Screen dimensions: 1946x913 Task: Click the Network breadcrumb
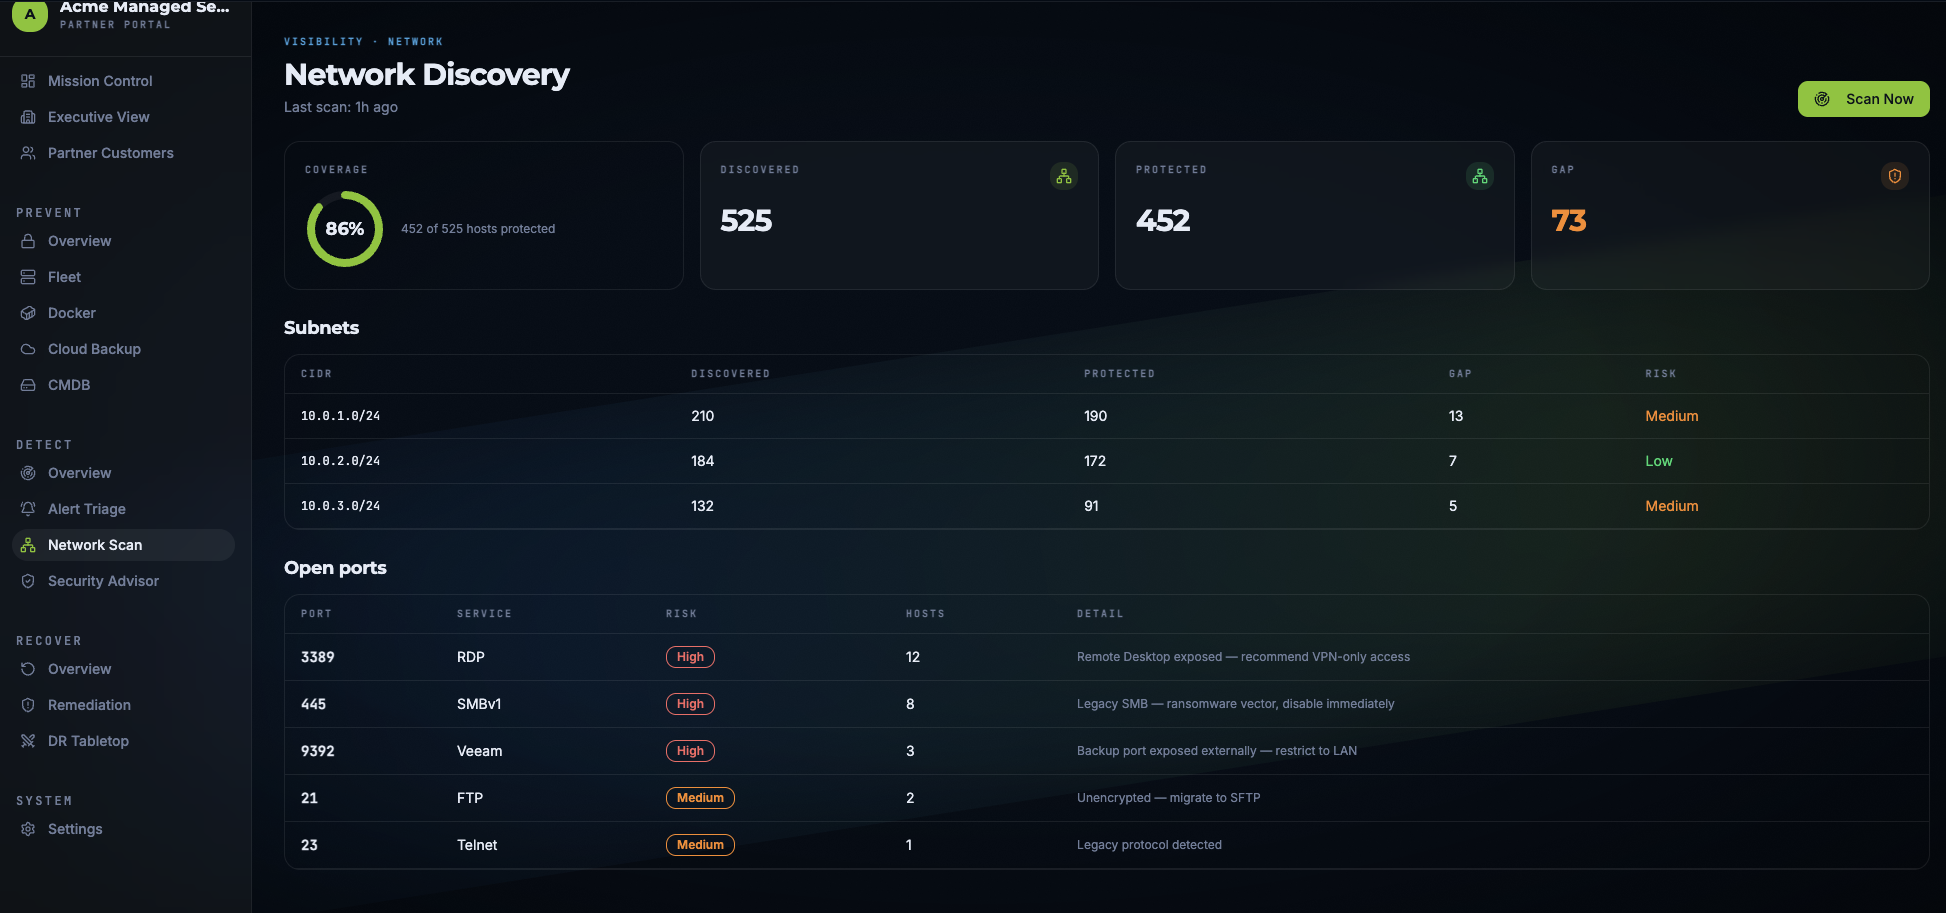(415, 42)
